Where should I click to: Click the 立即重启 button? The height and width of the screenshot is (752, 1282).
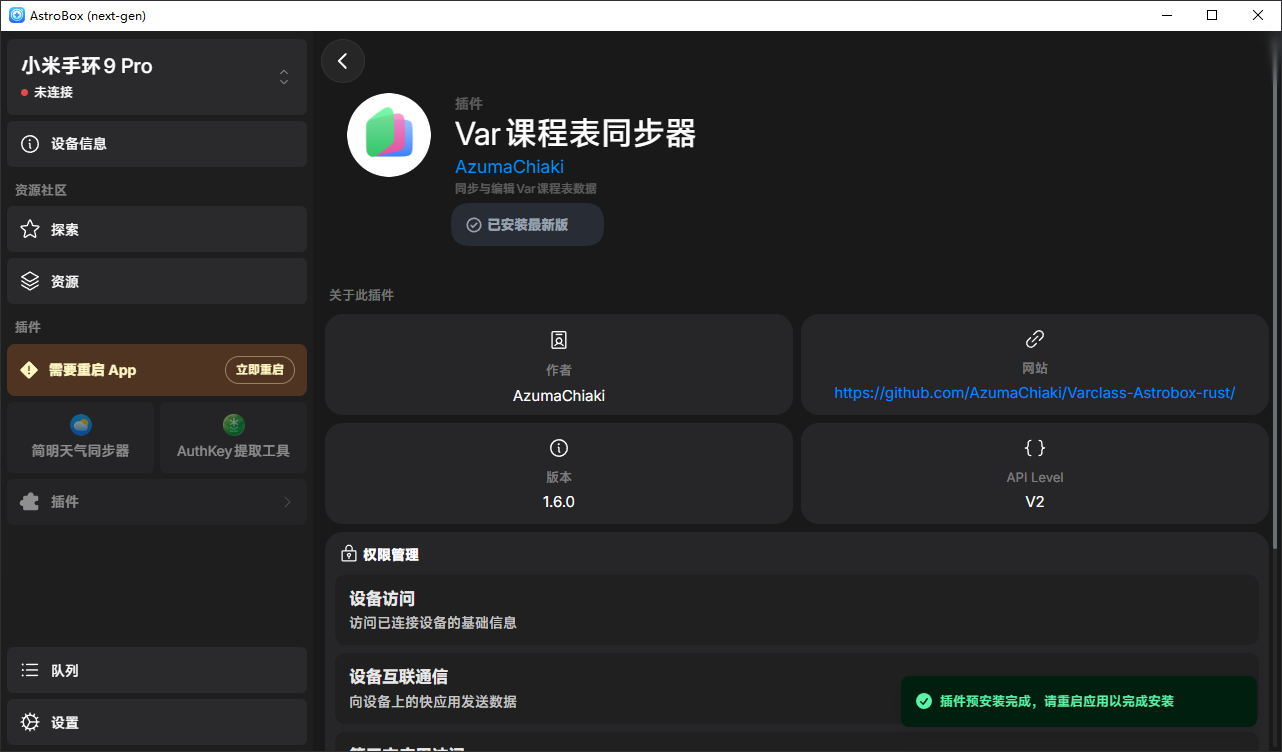pyautogui.click(x=260, y=370)
